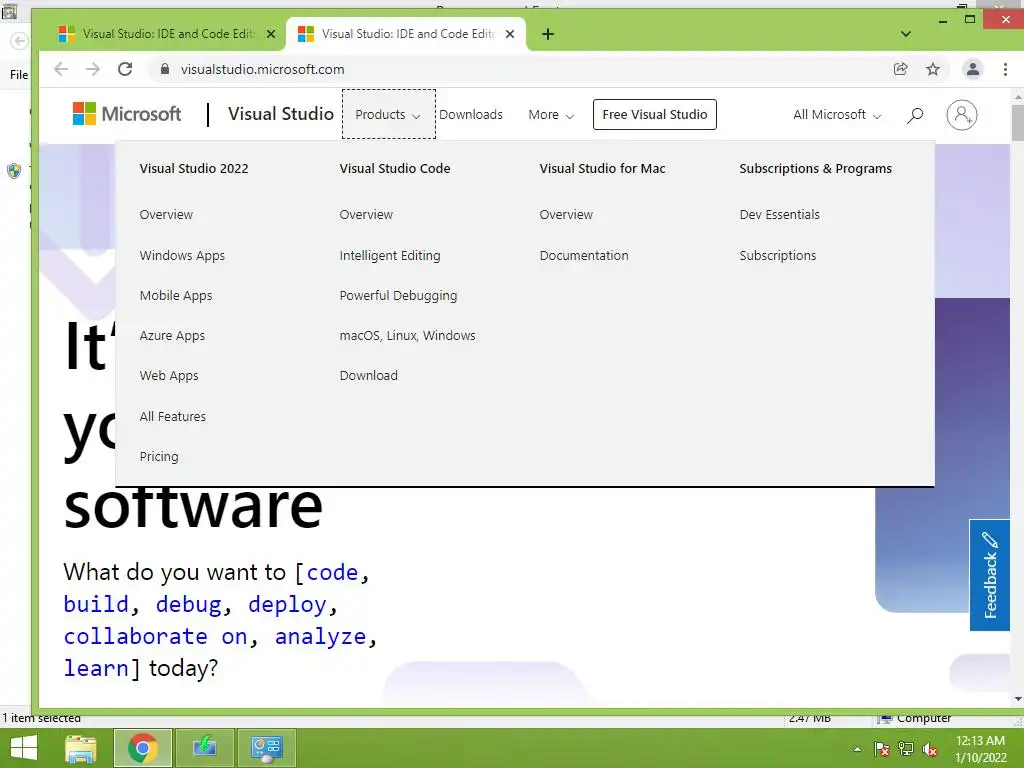The image size is (1024, 768).
Task: Close the first Visual Studio tab
Action: click(x=271, y=34)
